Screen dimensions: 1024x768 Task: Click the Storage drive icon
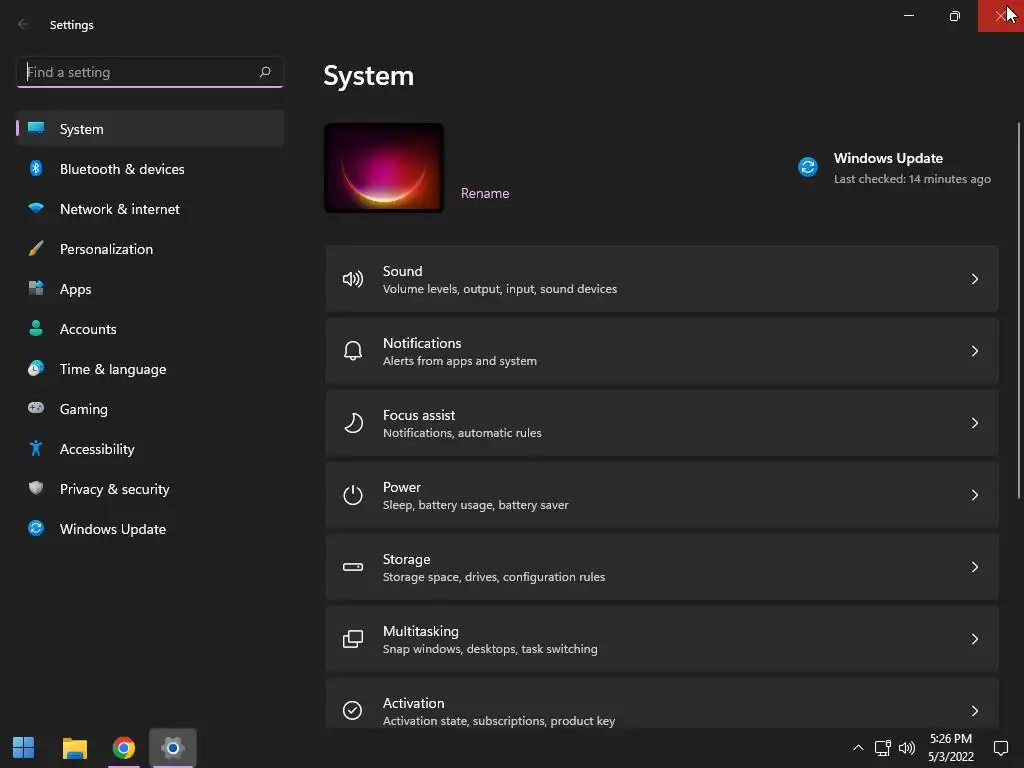pos(353,567)
